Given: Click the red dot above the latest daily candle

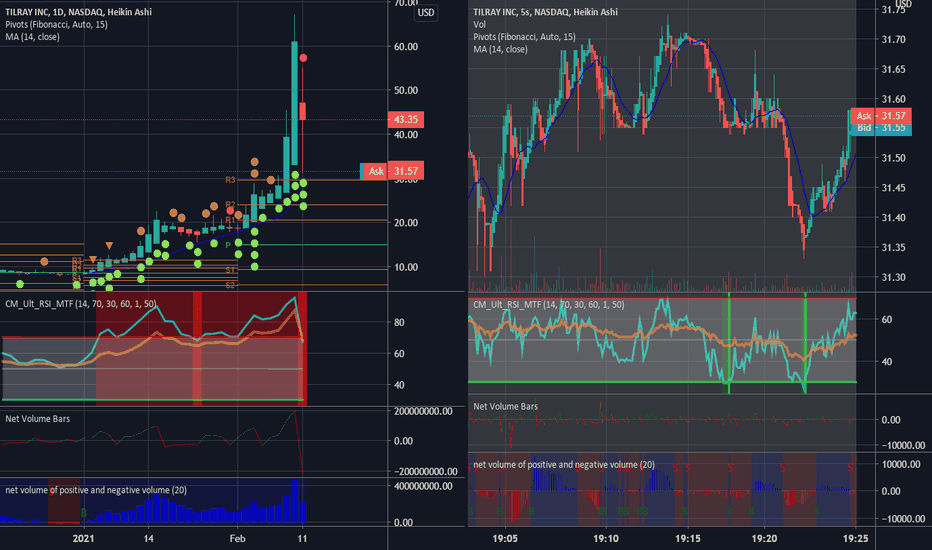Looking at the screenshot, I should coord(303,58).
